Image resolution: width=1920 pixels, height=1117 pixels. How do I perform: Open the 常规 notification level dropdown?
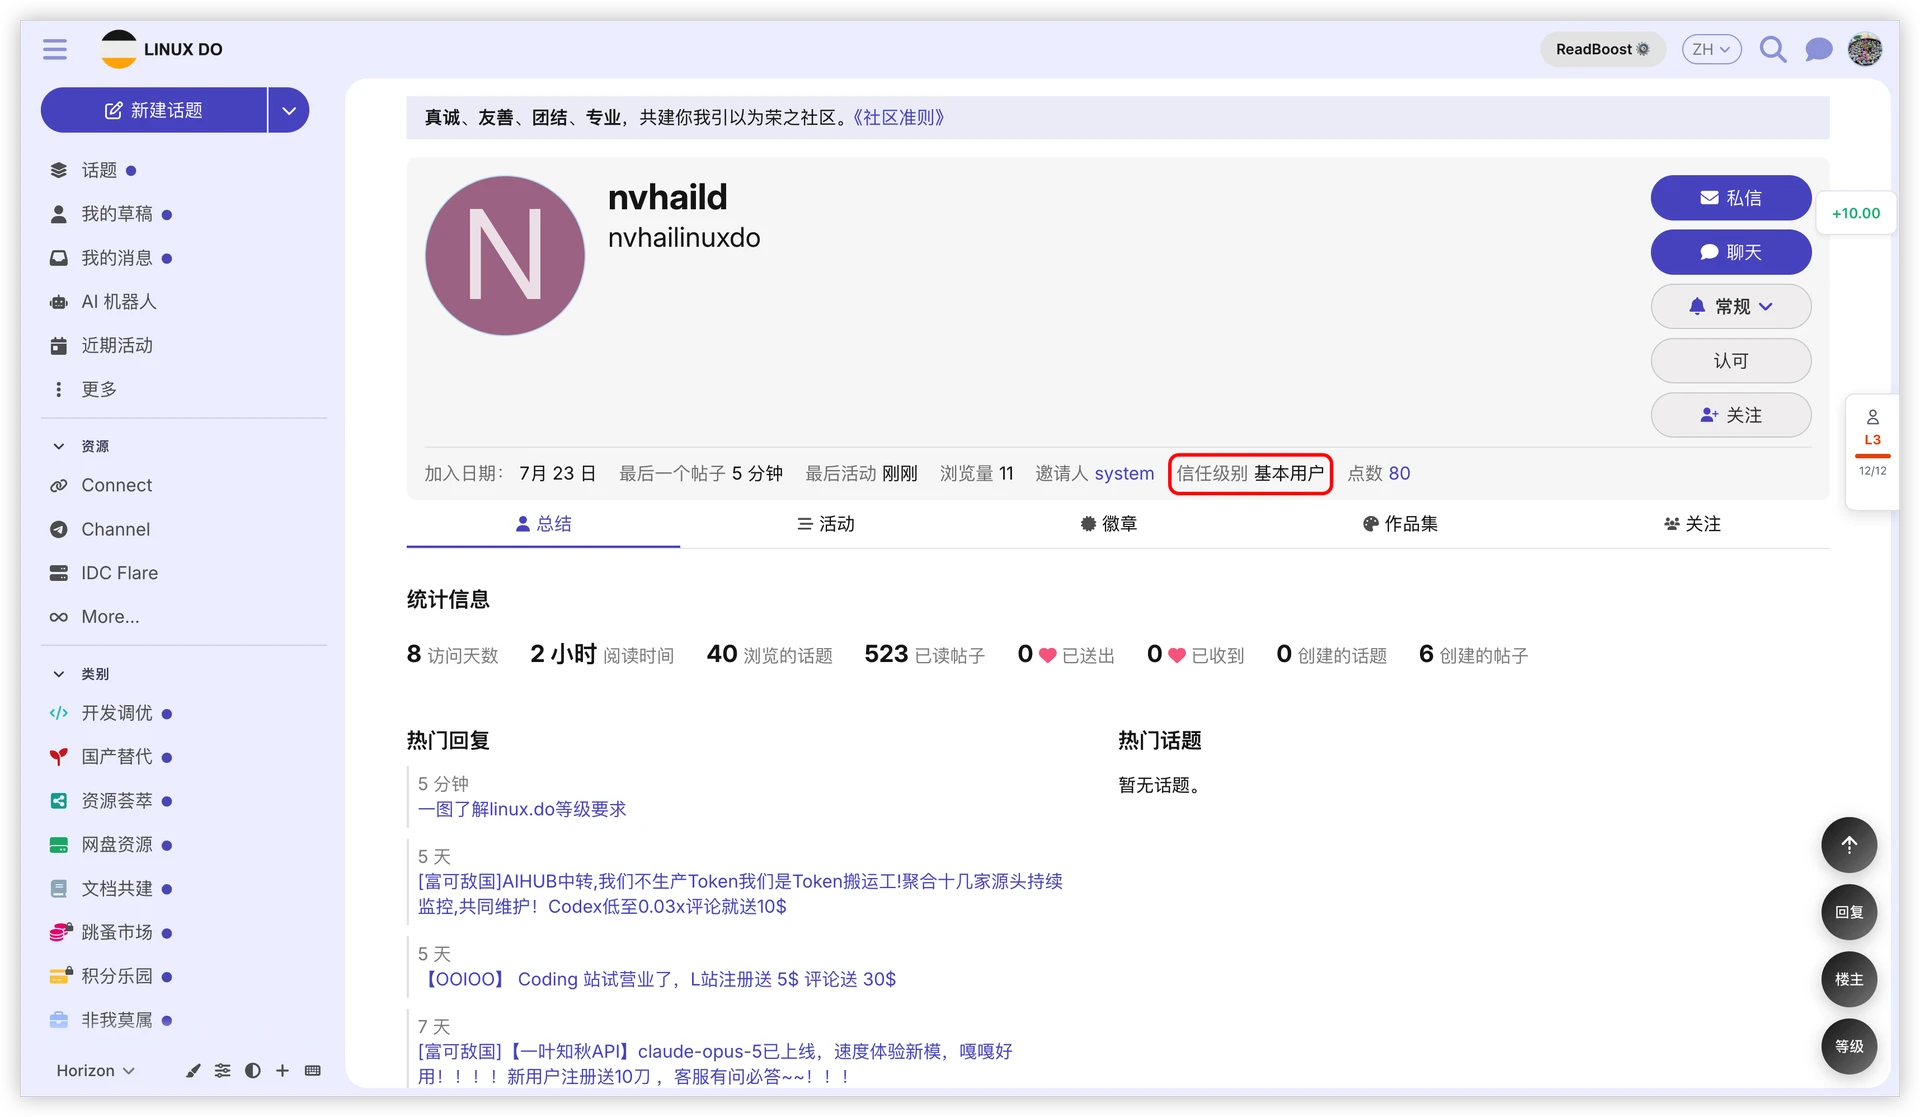[x=1730, y=306]
